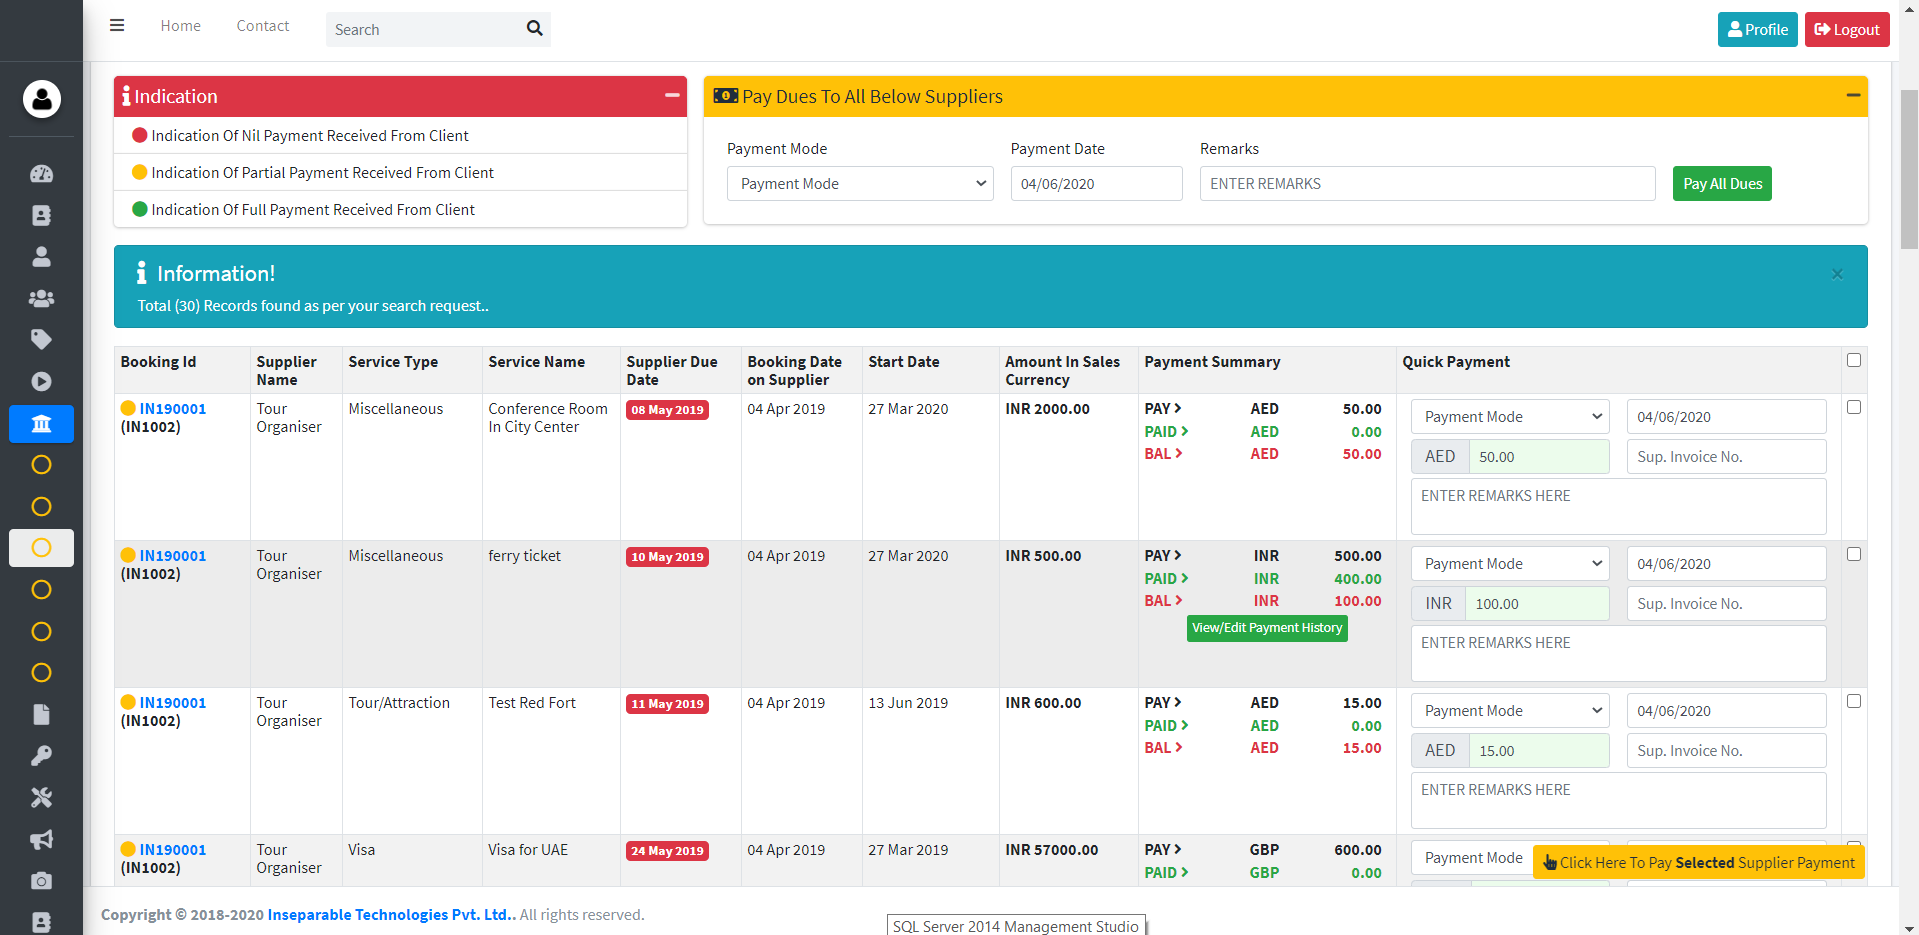Click the 10 May 2019 due date badge
The width and height of the screenshot is (1919, 935).
coord(667,557)
